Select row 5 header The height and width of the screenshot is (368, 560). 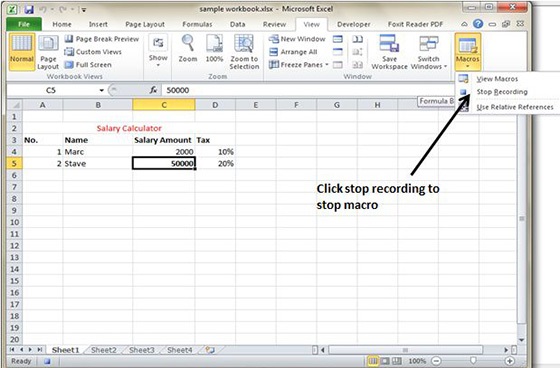tap(15, 164)
